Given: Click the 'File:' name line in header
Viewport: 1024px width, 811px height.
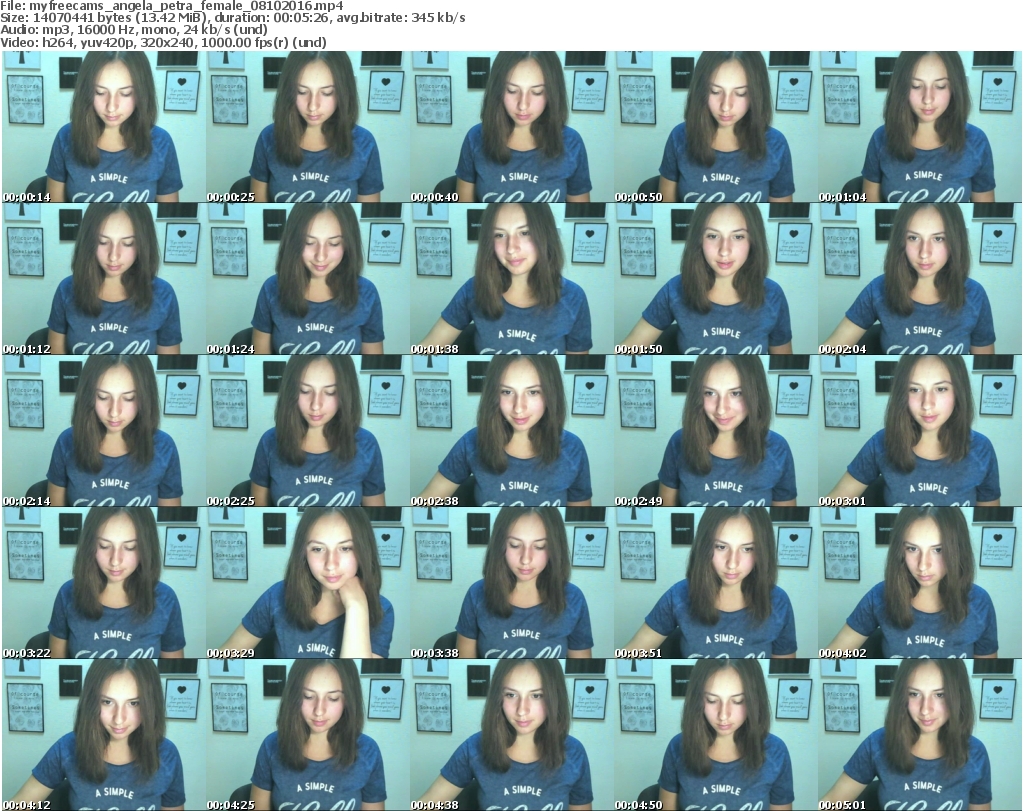Looking at the screenshot, I should (x=172, y=6).
